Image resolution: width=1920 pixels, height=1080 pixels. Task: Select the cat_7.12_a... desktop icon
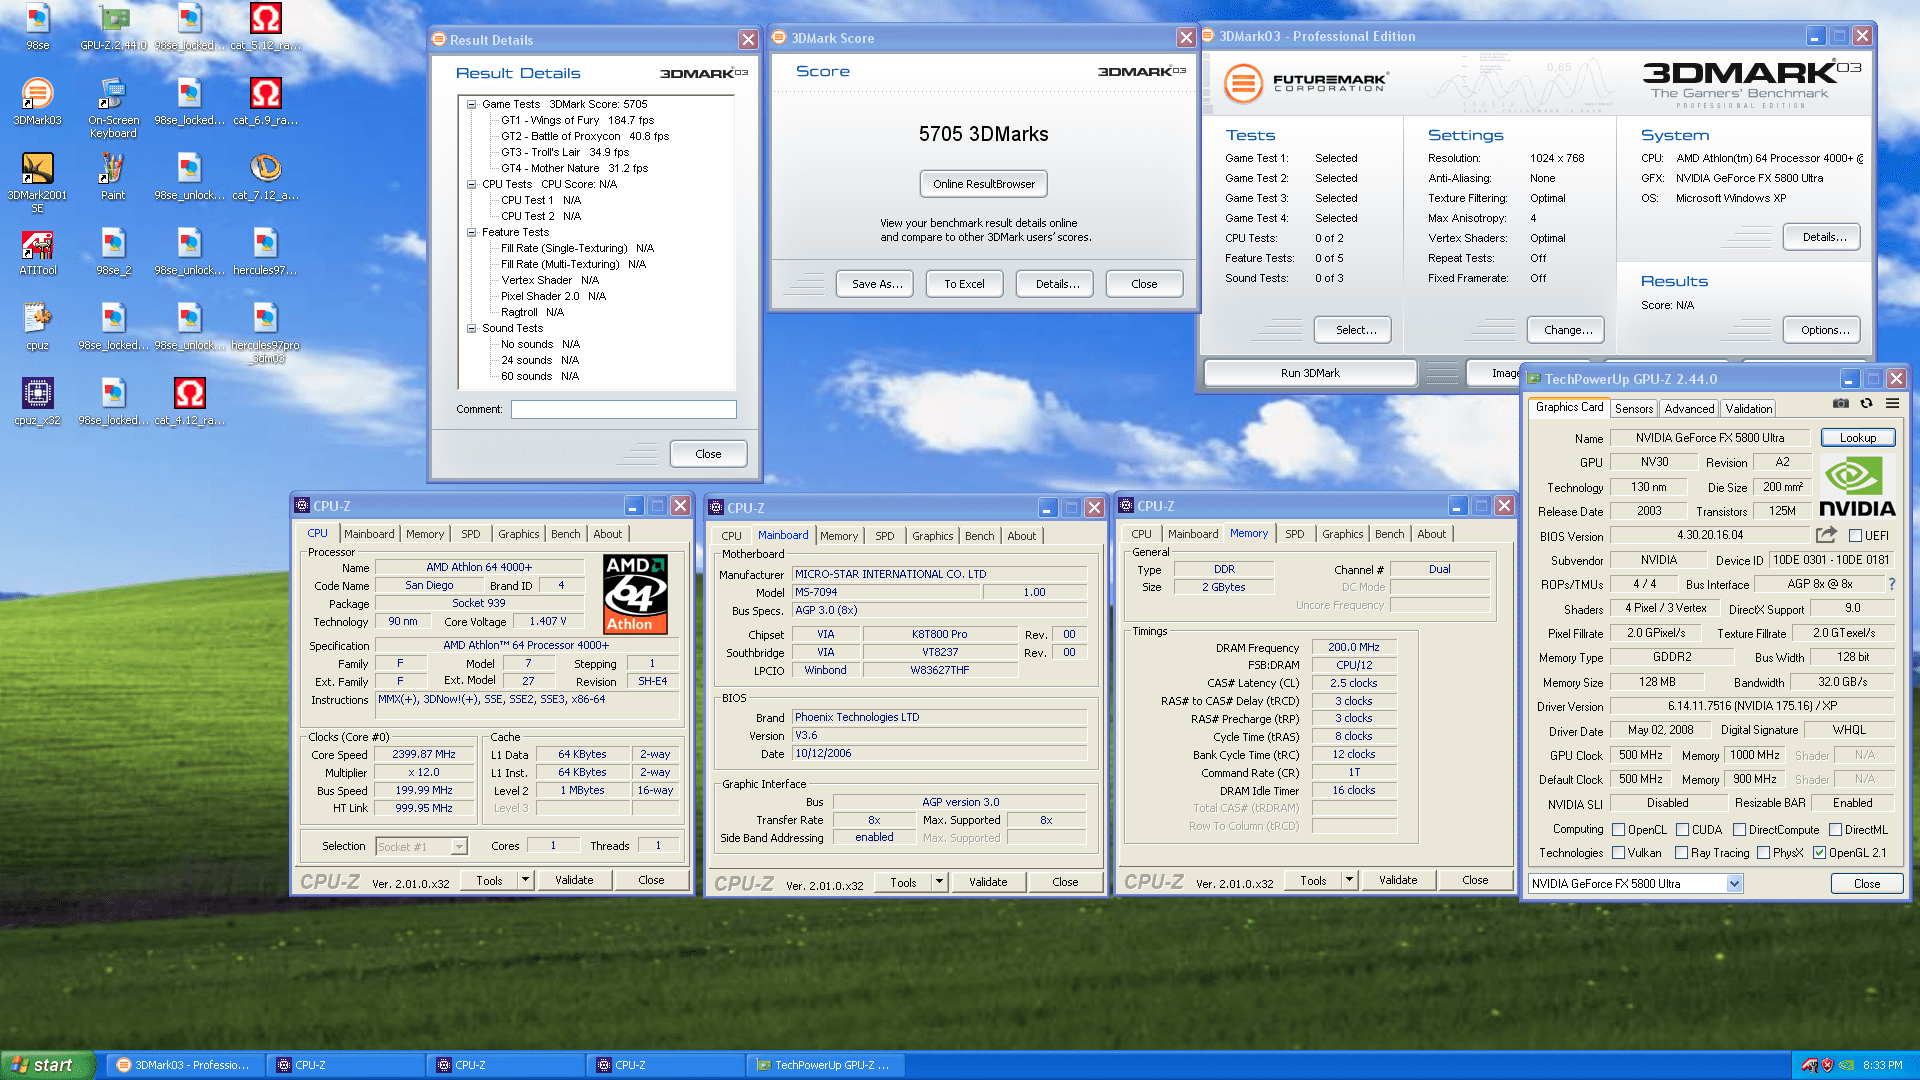click(265, 177)
